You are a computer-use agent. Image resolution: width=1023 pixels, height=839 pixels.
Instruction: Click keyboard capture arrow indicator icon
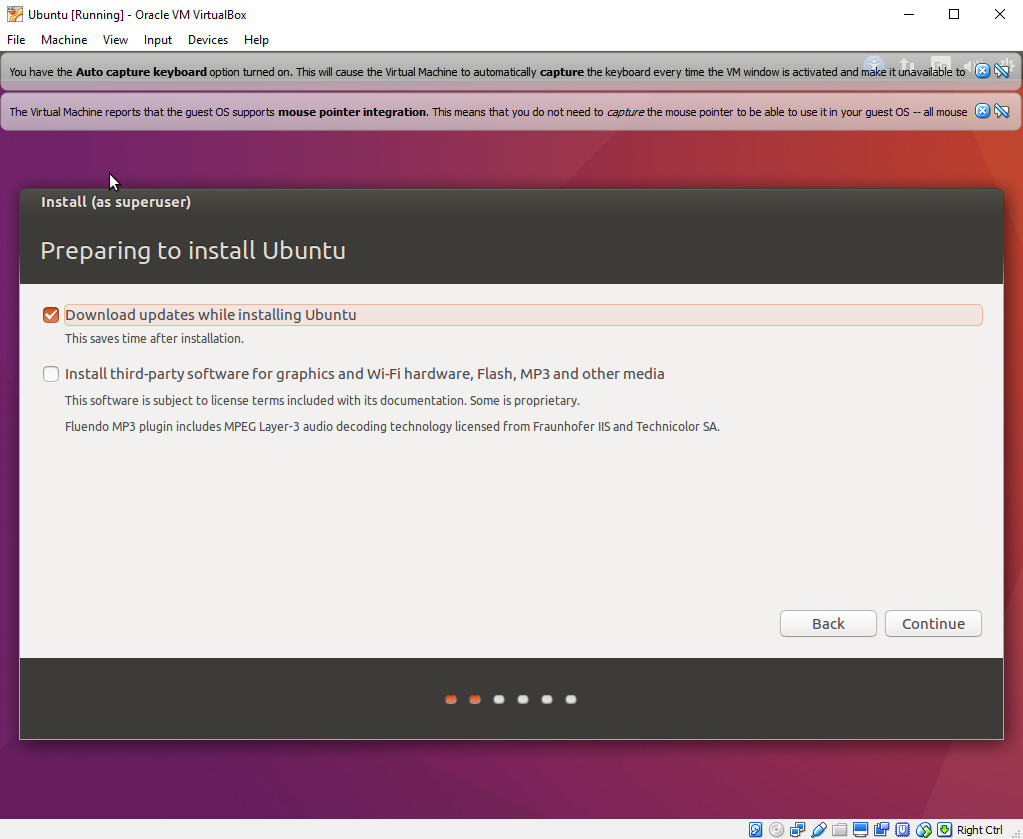click(944, 830)
